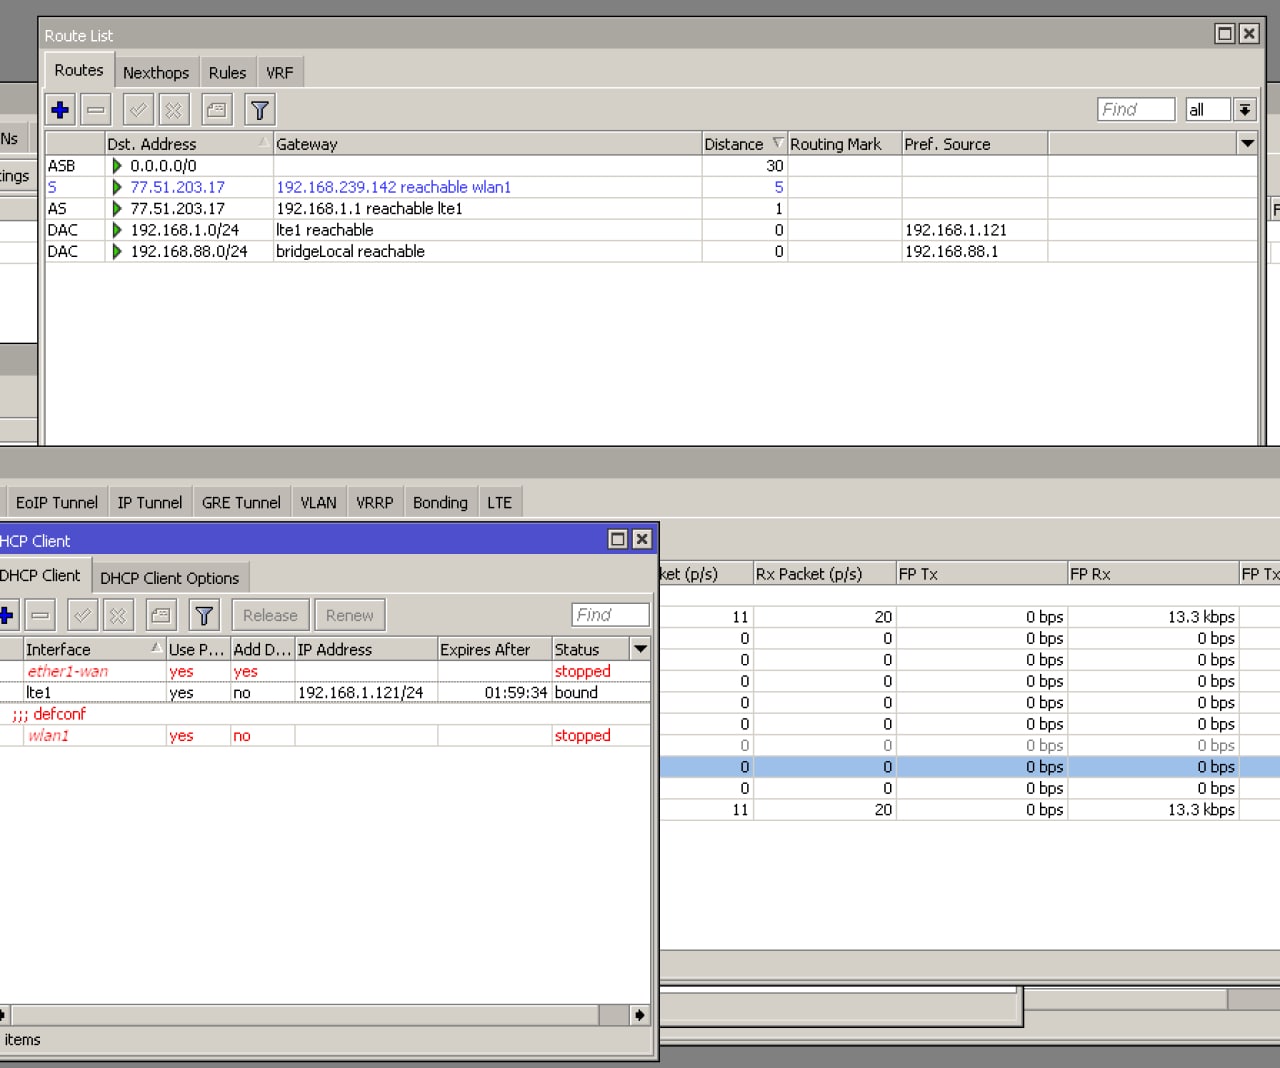The height and width of the screenshot is (1068, 1280).
Task: Open DHCP Client column chooser dropdown
Action: (x=641, y=649)
